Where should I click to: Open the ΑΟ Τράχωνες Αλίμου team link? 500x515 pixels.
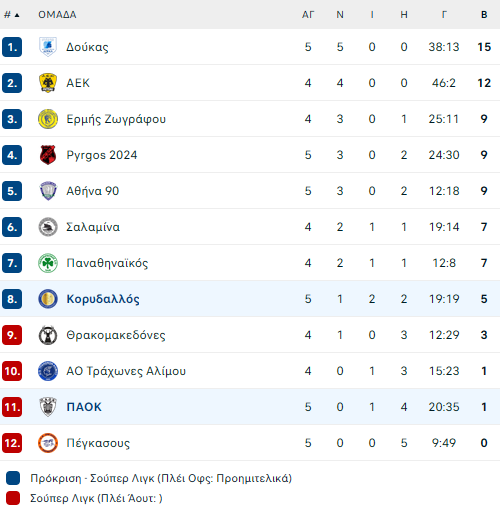pos(126,371)
